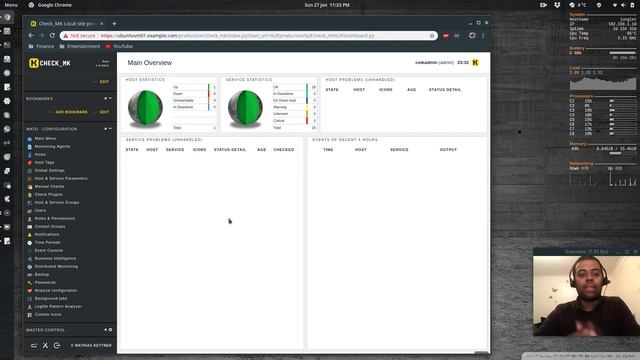Click the Check_MK logo in sidebar
The image size is (640, 360).
pyautogui.click(x=49, y=63)
